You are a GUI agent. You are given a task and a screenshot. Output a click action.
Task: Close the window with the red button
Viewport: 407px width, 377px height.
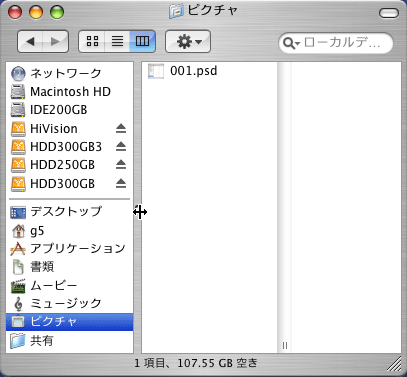point(15,13)
